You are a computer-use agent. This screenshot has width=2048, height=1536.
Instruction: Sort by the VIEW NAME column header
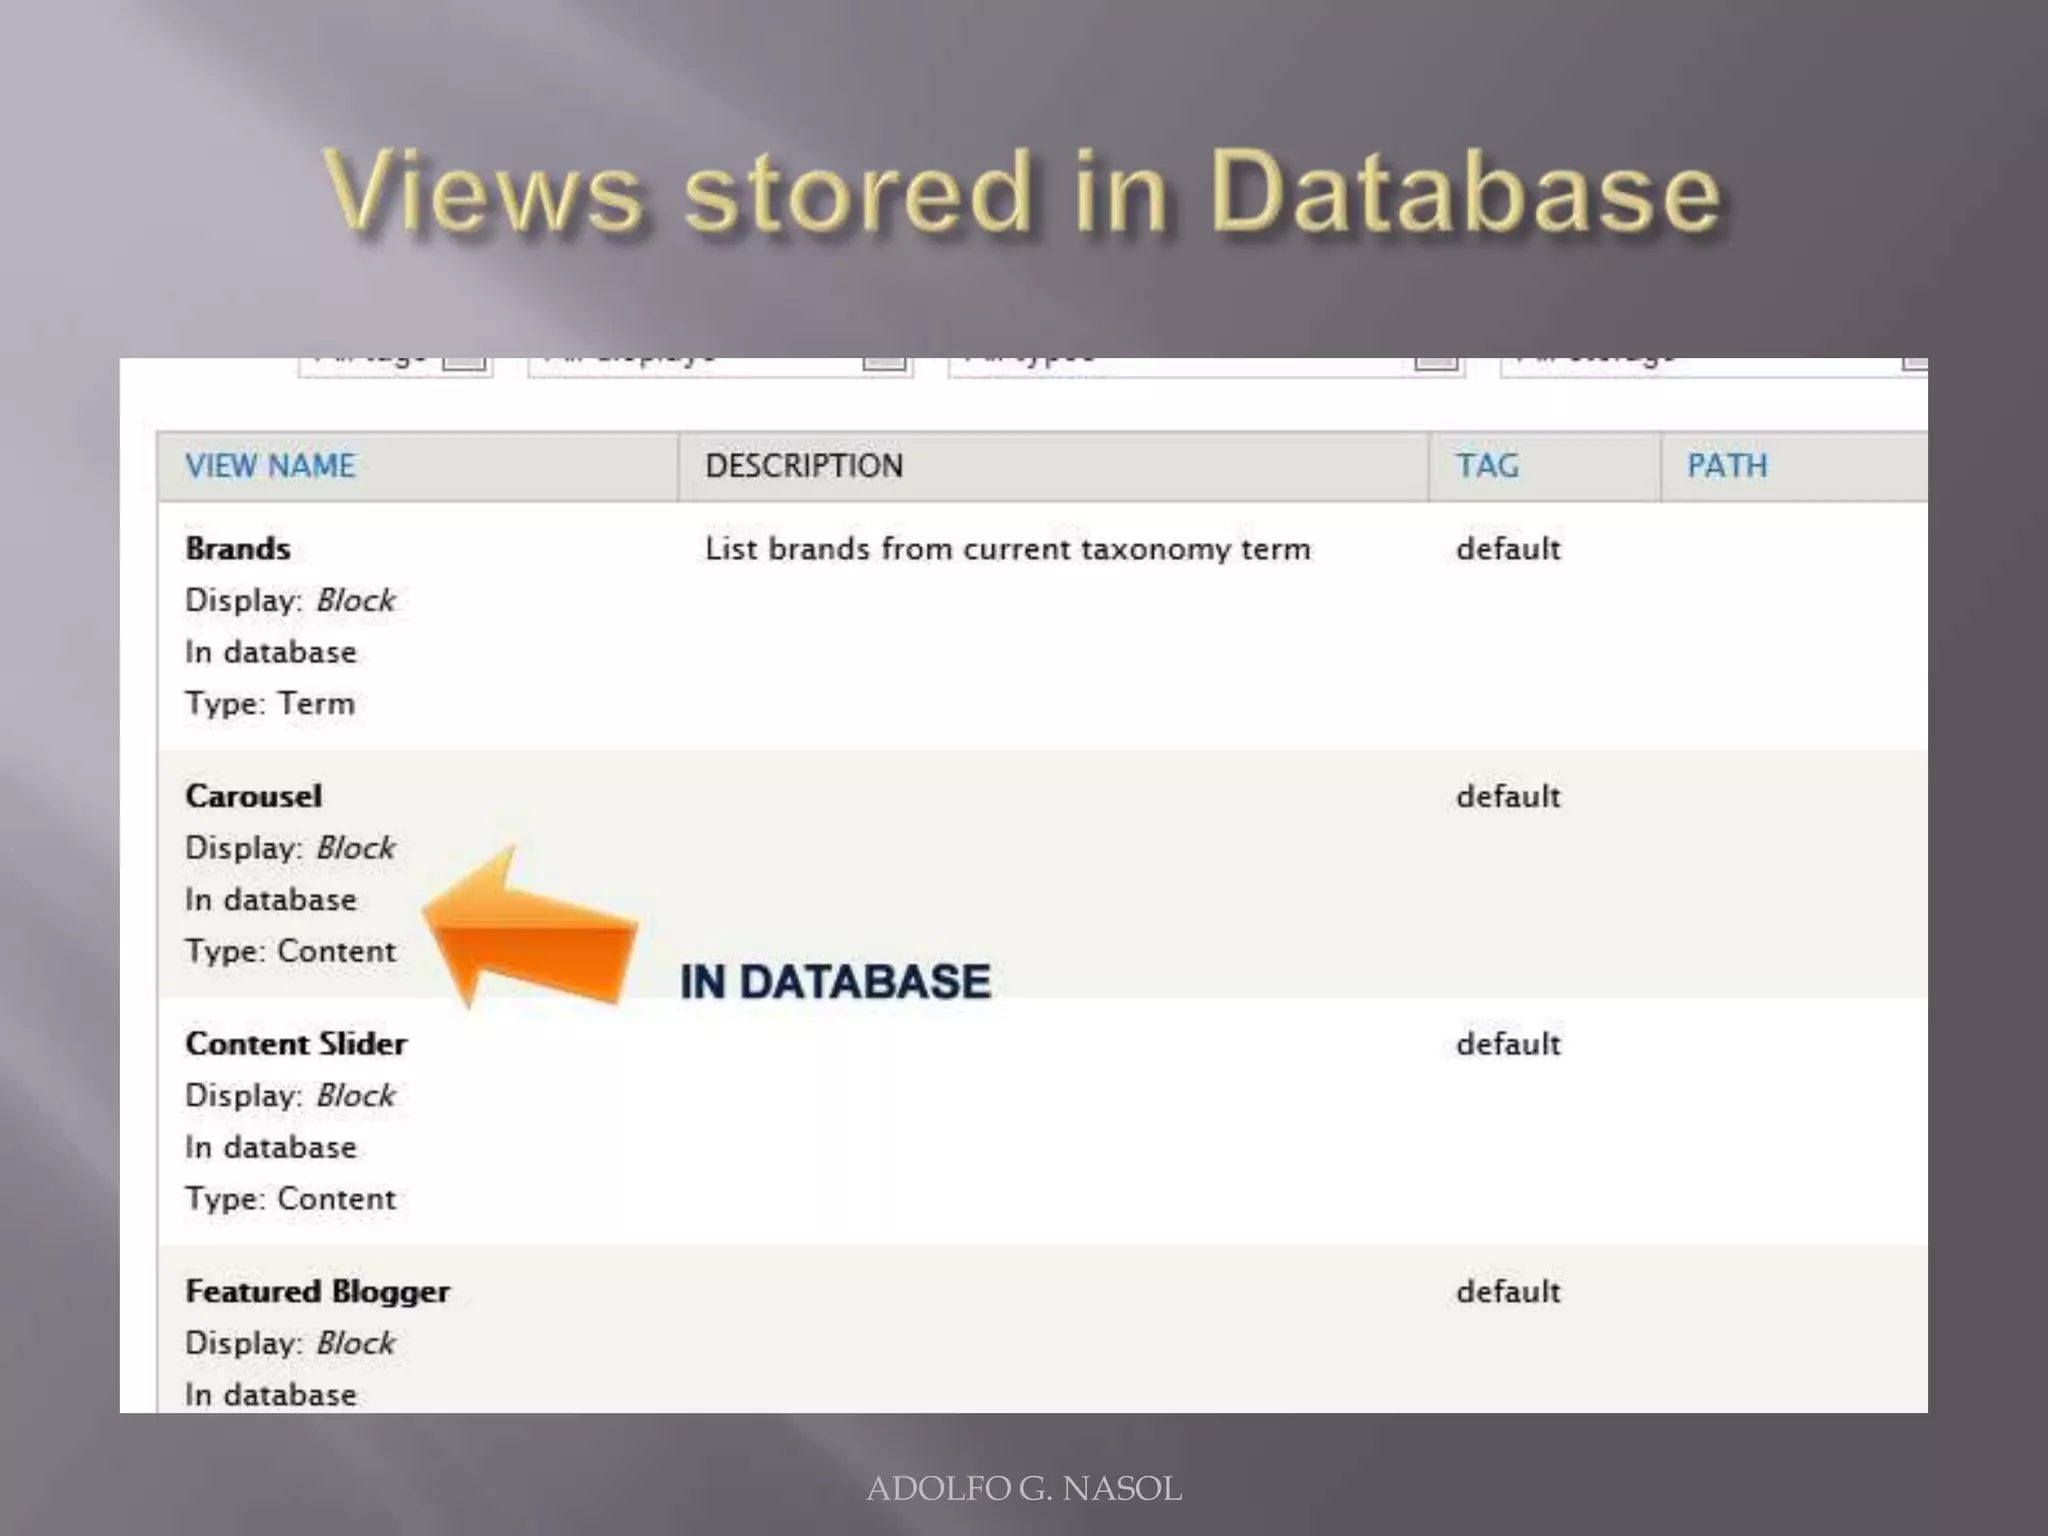(x=270, y=466)
